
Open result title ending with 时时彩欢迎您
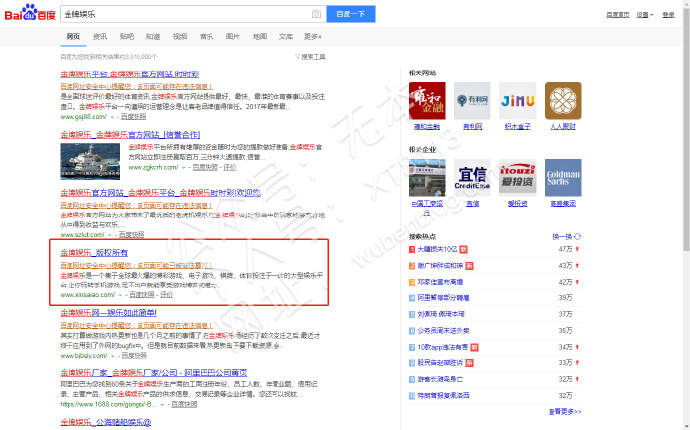tap(161, 193)
